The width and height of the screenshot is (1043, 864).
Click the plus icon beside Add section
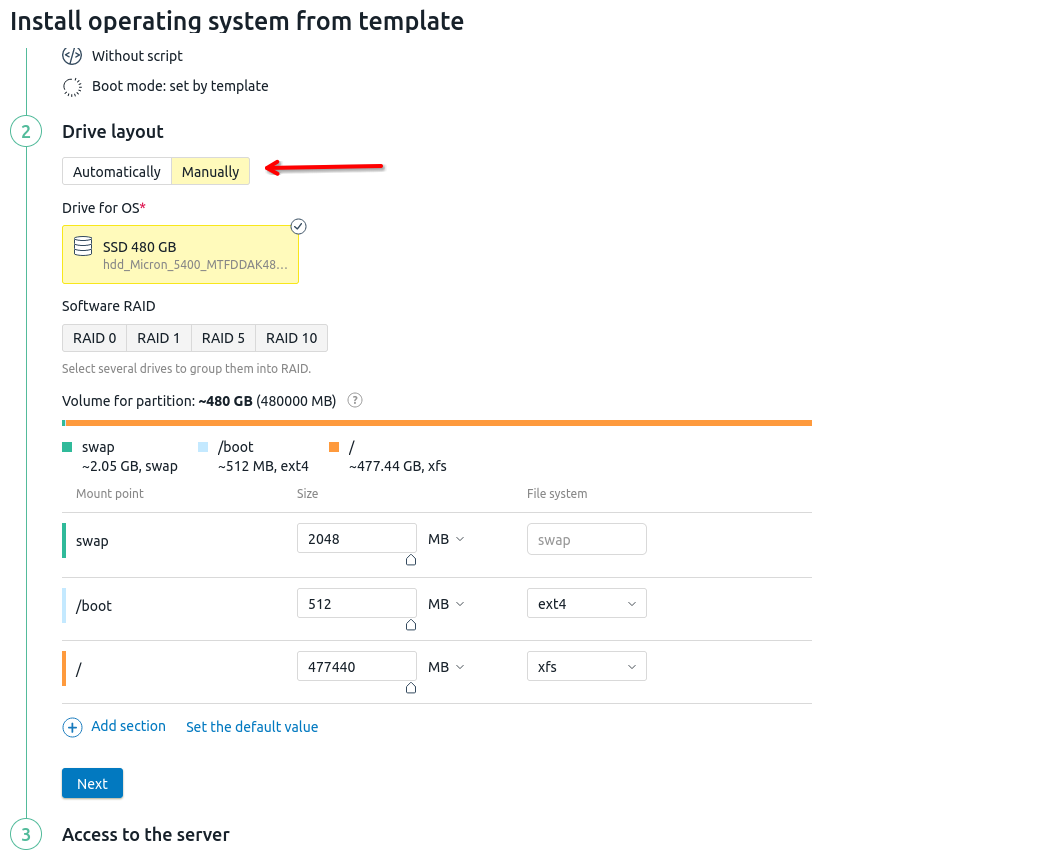(x=72, y=727)
